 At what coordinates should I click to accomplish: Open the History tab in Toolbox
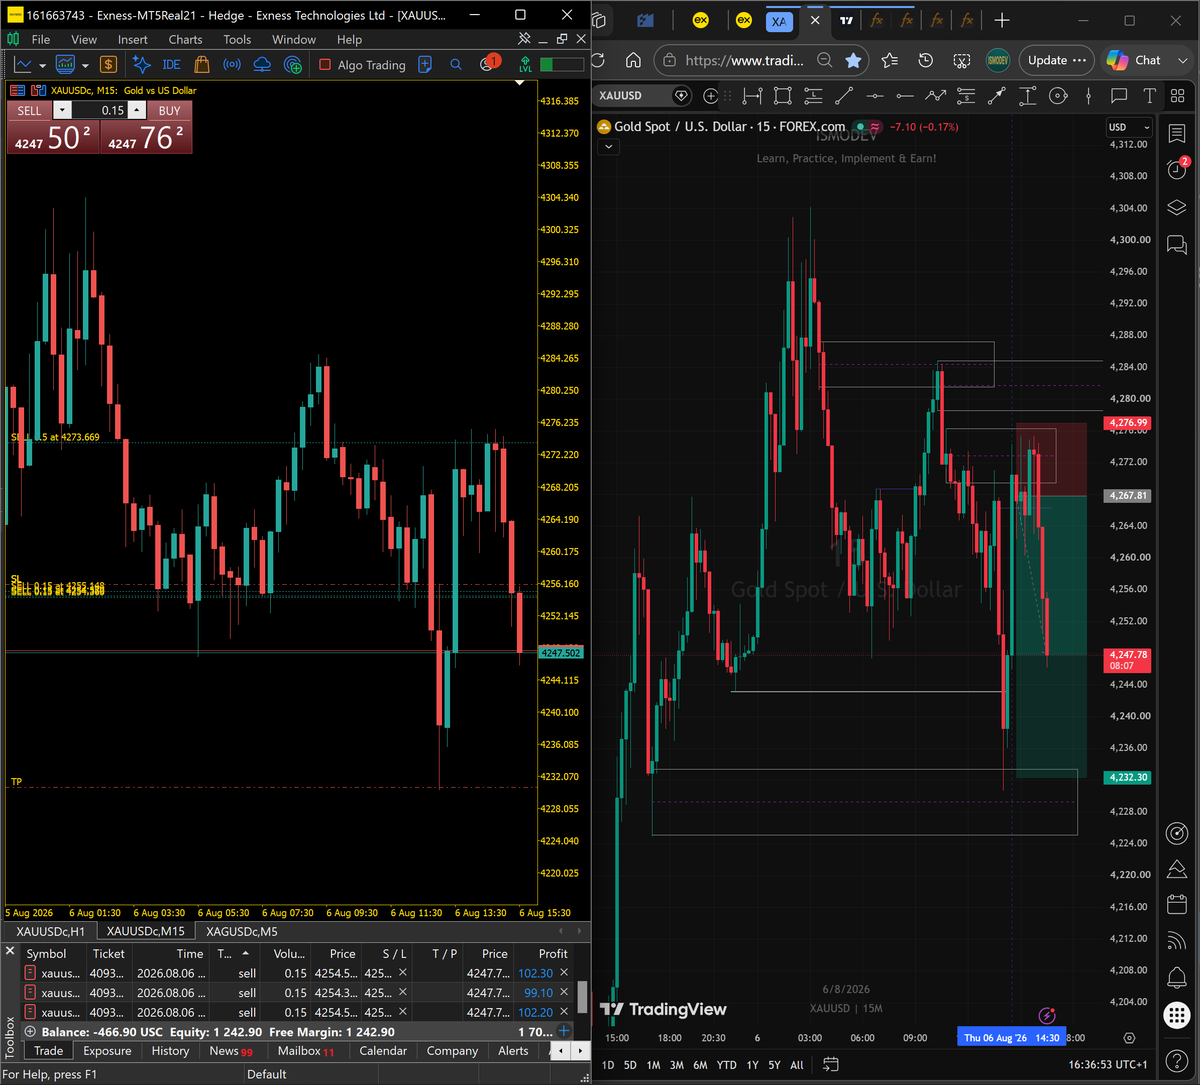pyautogui.click(x=170, y=1051)
